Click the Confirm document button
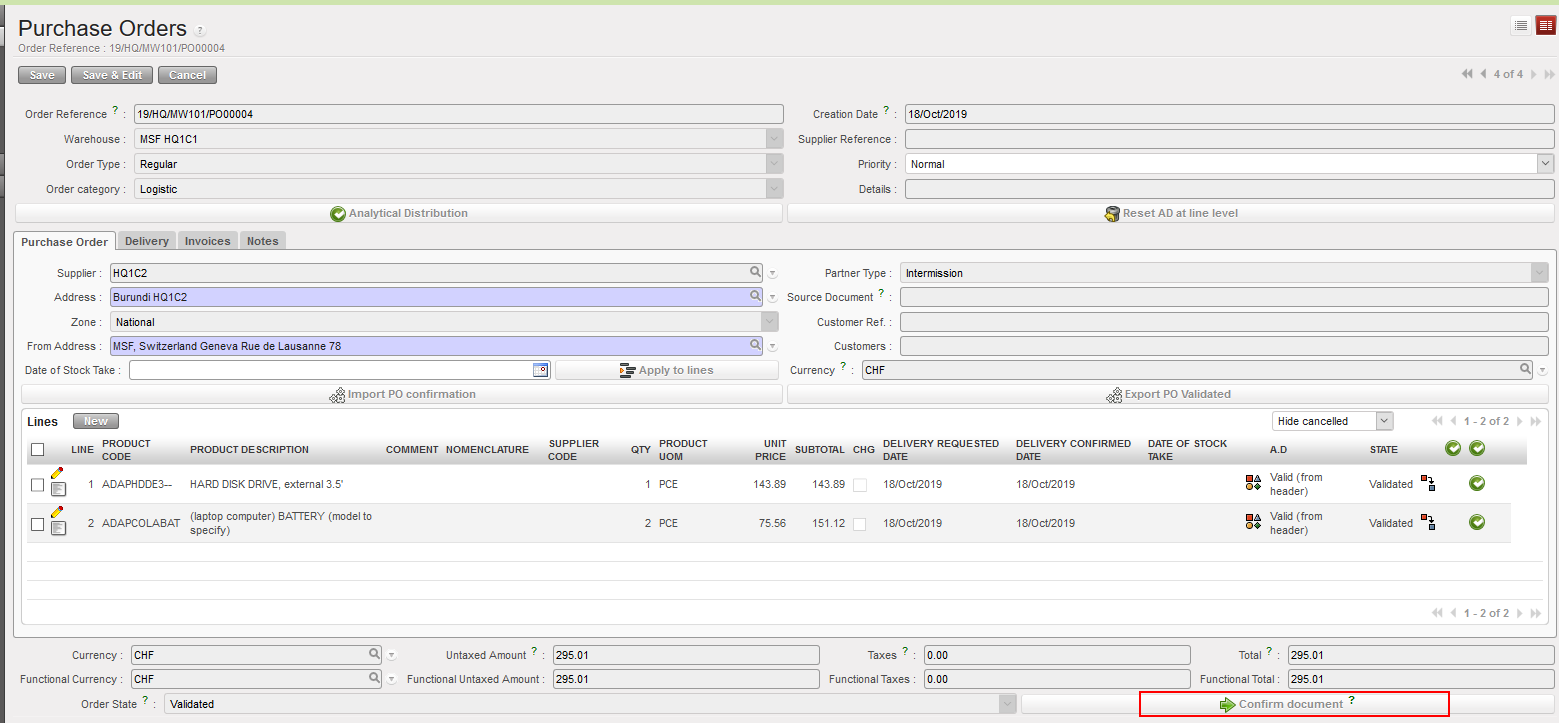Image resolution: width=1559 pixels, height=723 pixels. (1294, 704)
